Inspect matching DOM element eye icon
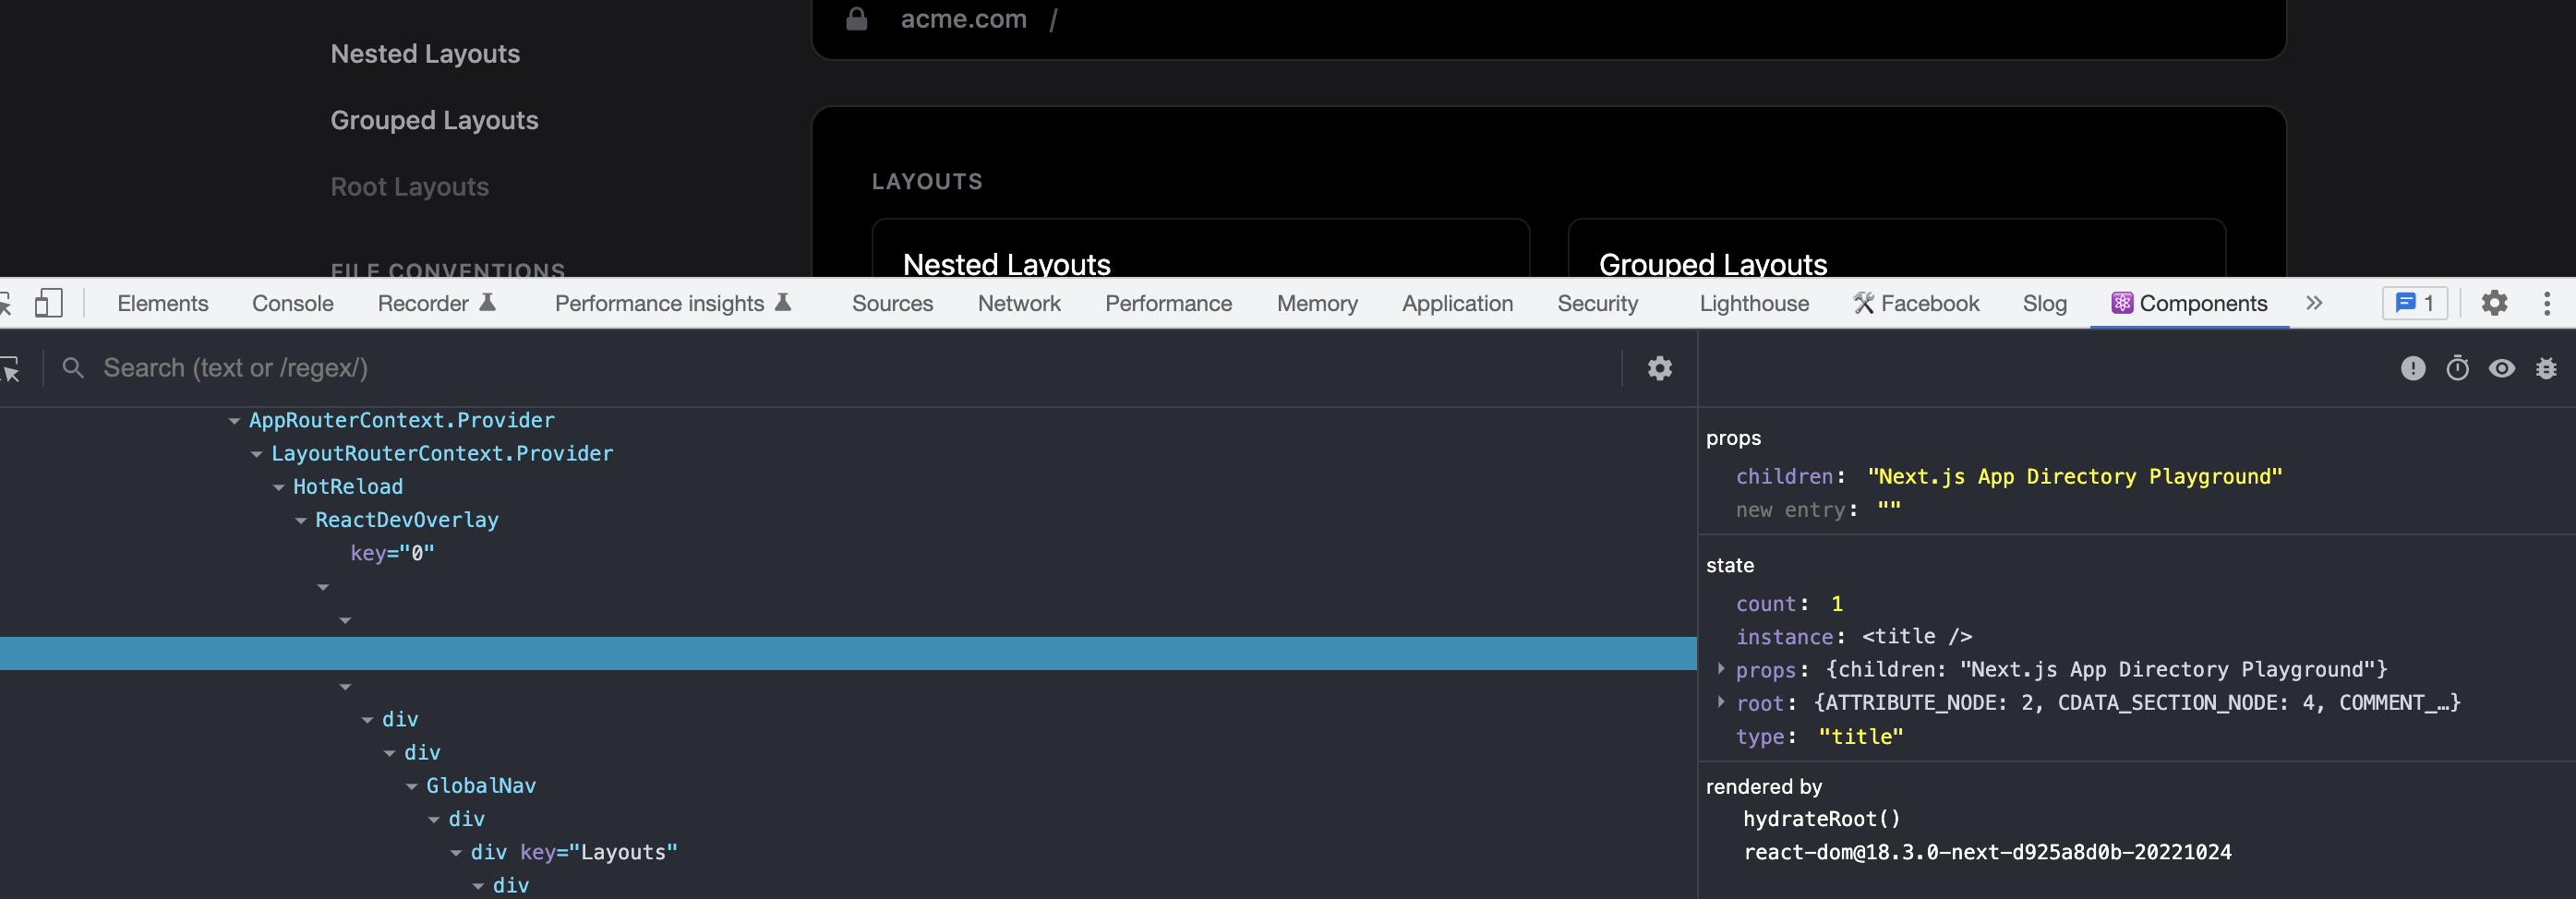This screenshot has width=2576, height=899. pyautogui.click(x=2501, y=368)
